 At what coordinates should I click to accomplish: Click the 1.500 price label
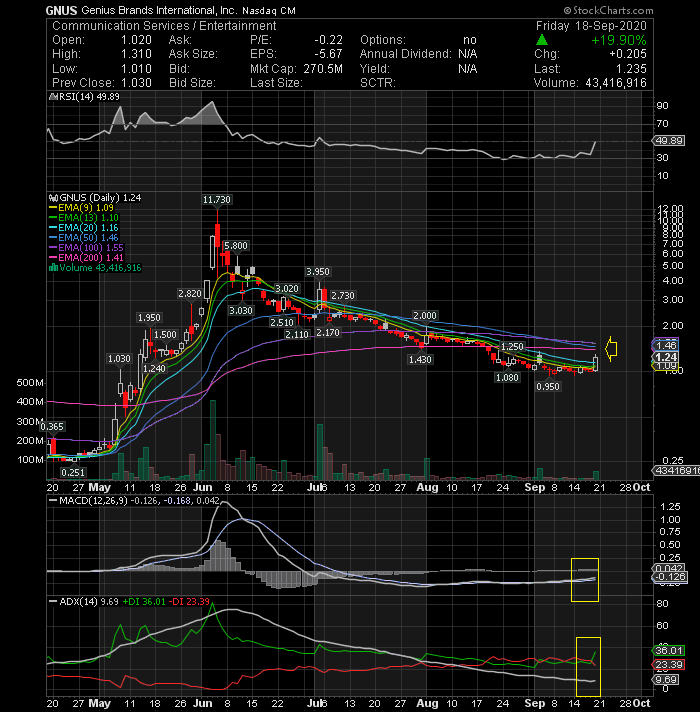click(x=165, y=335)
